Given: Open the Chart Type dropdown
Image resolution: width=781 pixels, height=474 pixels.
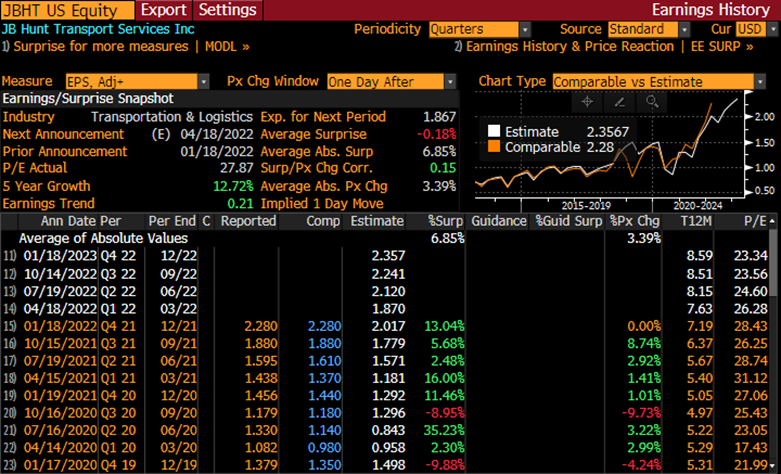Looking at the screenshot, I should coord(658,82).
